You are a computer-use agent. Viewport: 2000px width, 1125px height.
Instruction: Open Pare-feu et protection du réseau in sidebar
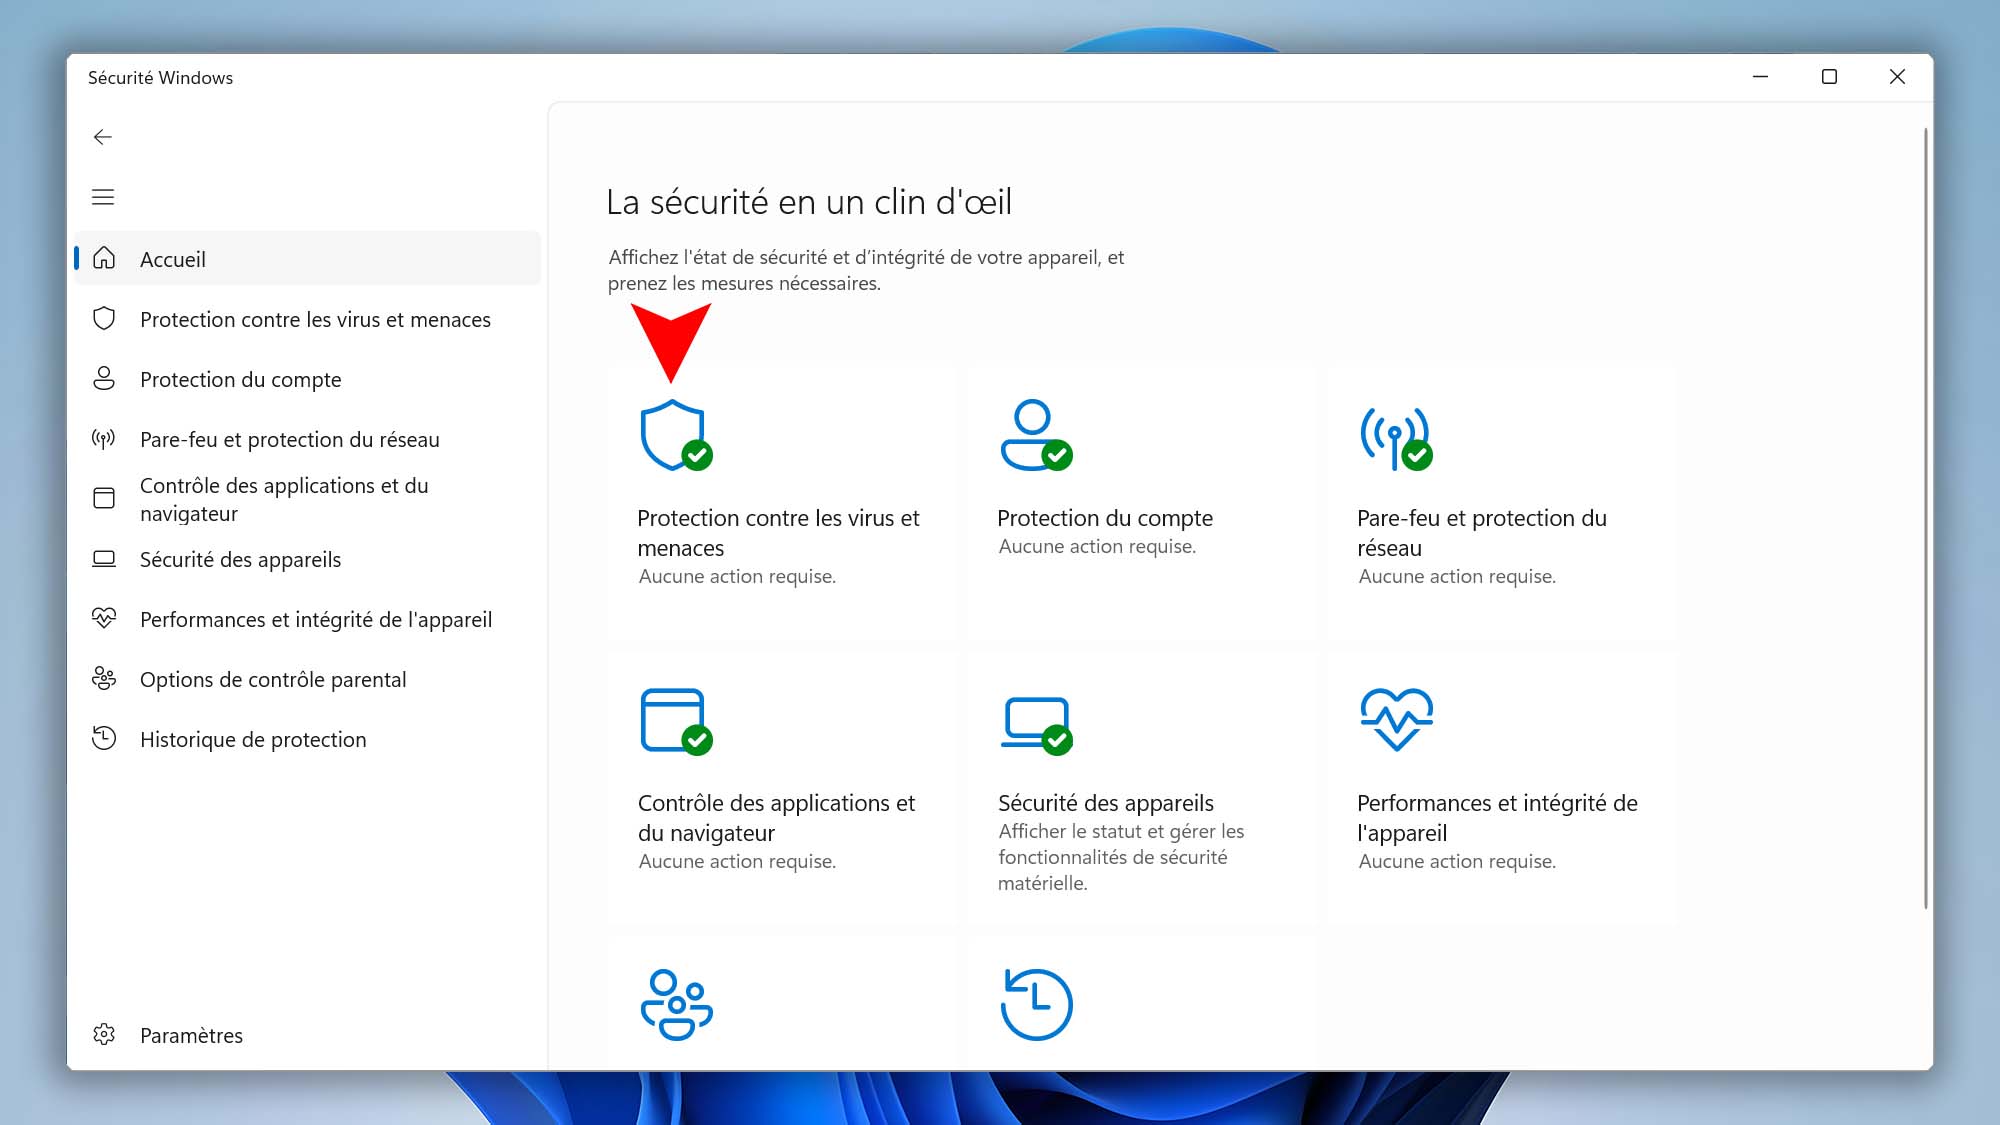click(x=308, y=439)
